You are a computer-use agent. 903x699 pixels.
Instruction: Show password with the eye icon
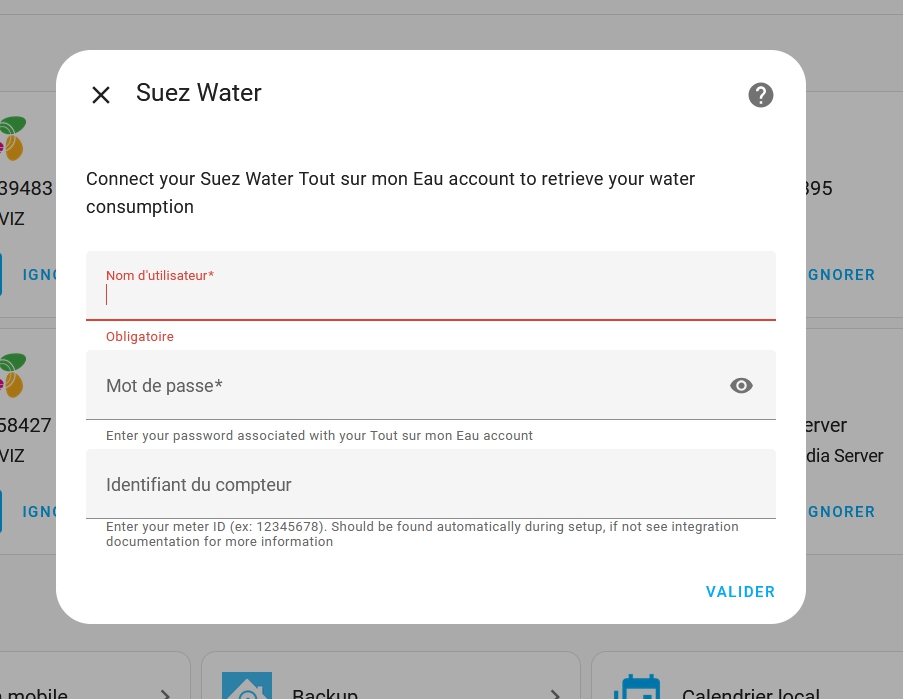[741, 385]
